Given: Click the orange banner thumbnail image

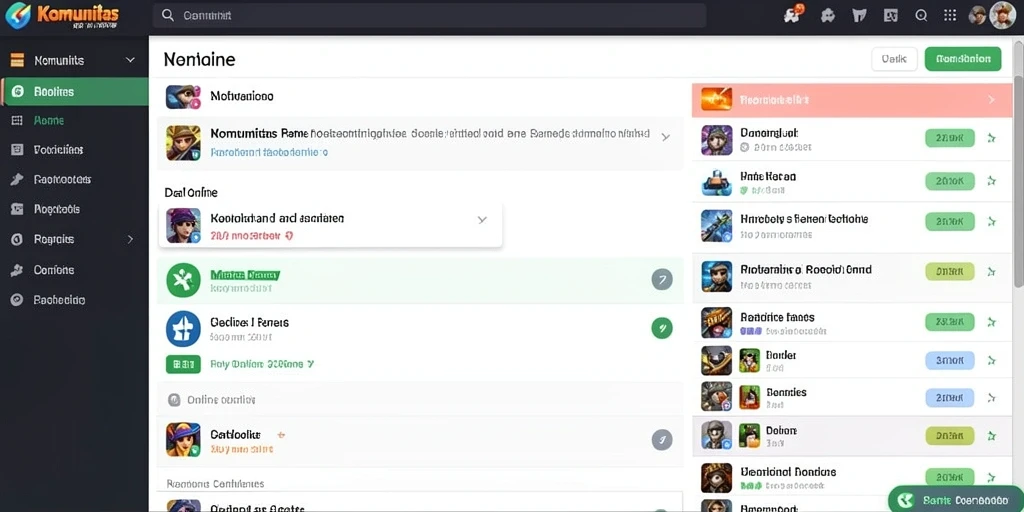Looking at the screenshot, I should (716, 99).
